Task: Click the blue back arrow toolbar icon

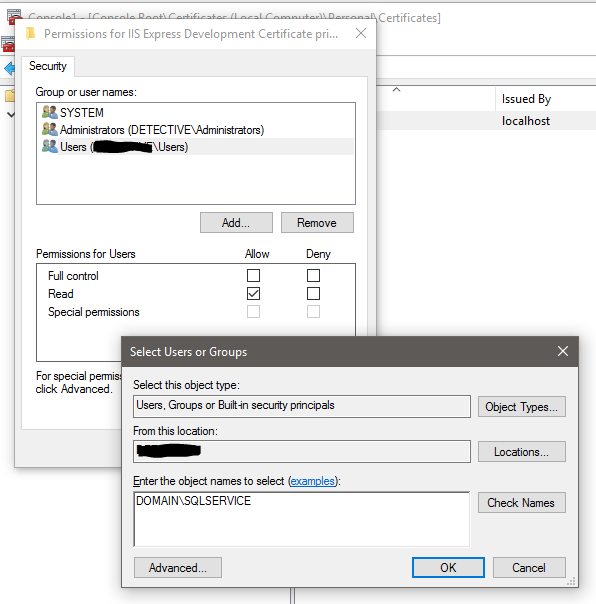Action: [x=9, y=69]
